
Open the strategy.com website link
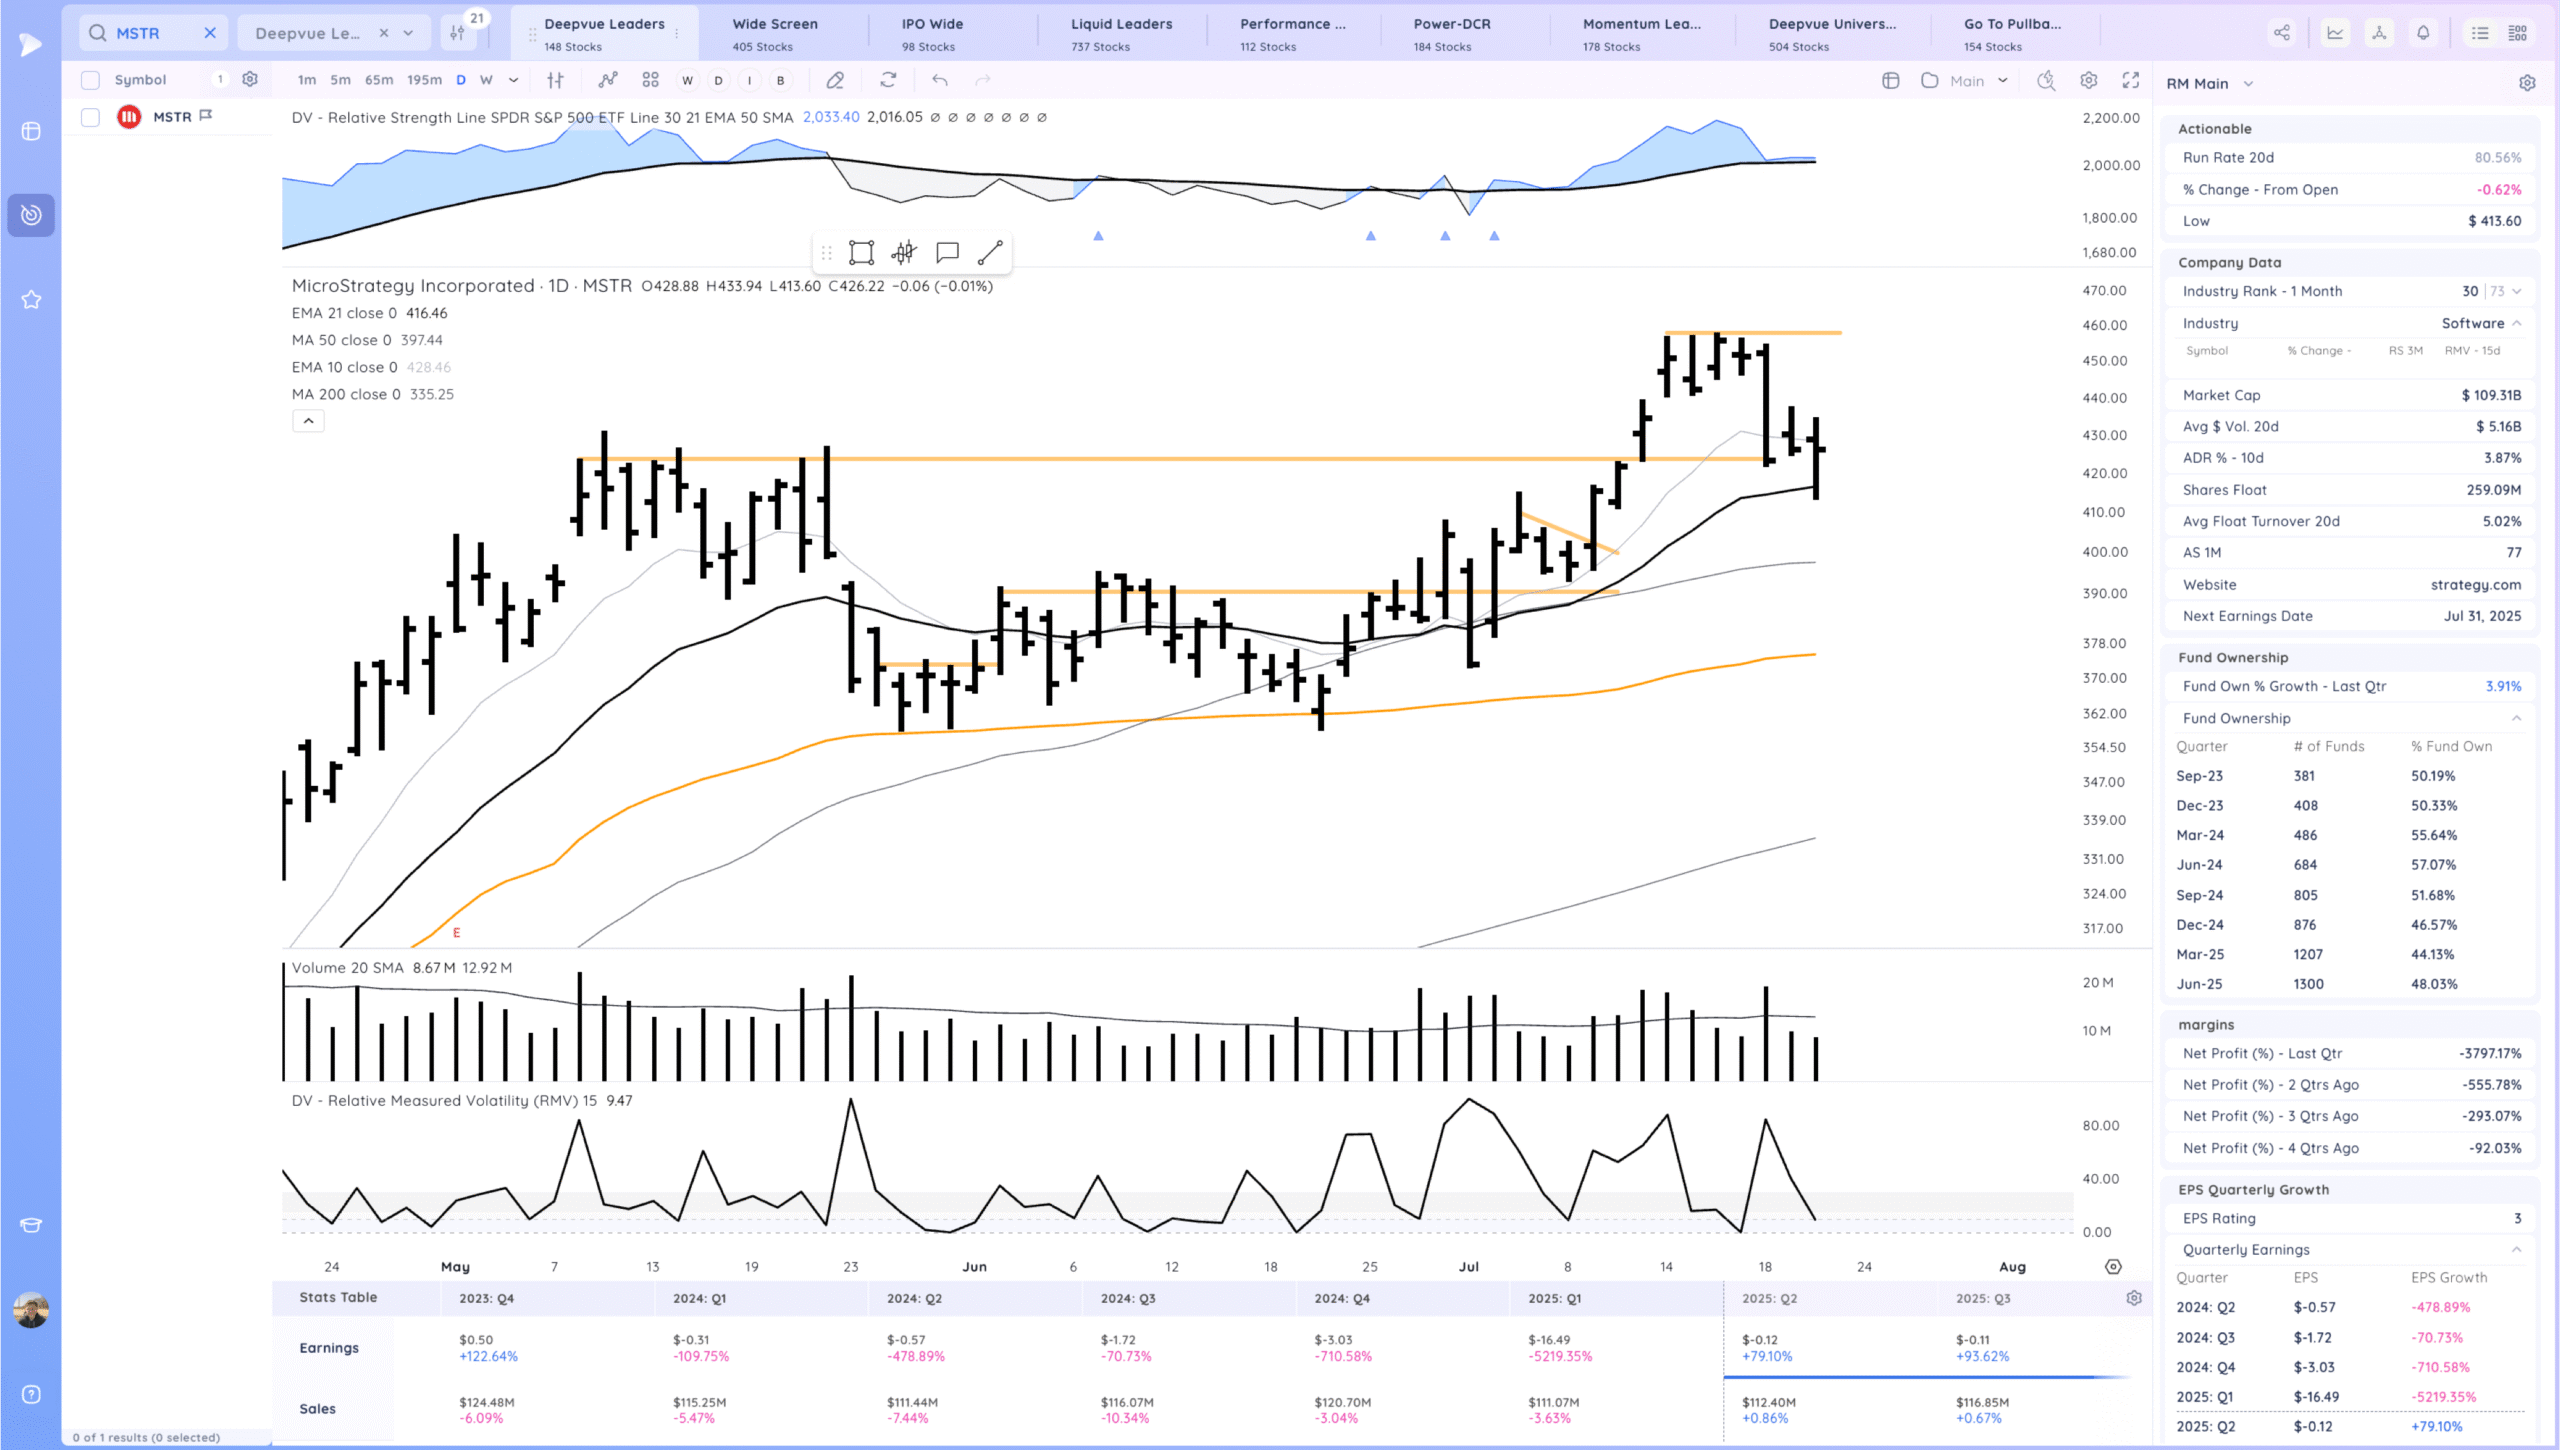[x=2475, y=585]
